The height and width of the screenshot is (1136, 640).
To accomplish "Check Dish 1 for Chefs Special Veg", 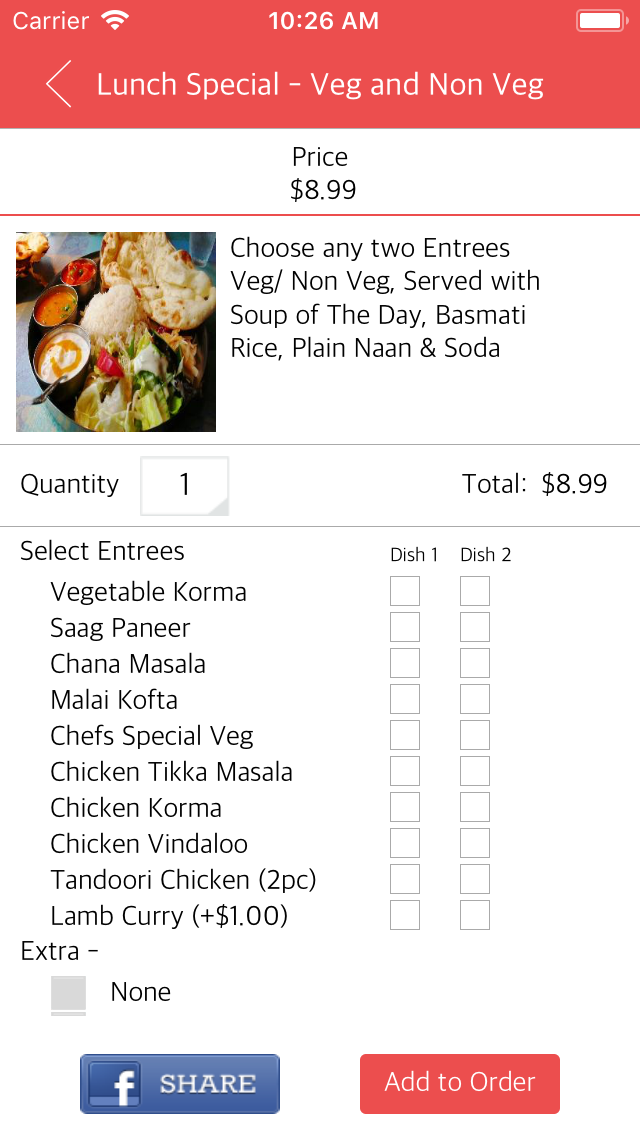I will tap(405, 736).
